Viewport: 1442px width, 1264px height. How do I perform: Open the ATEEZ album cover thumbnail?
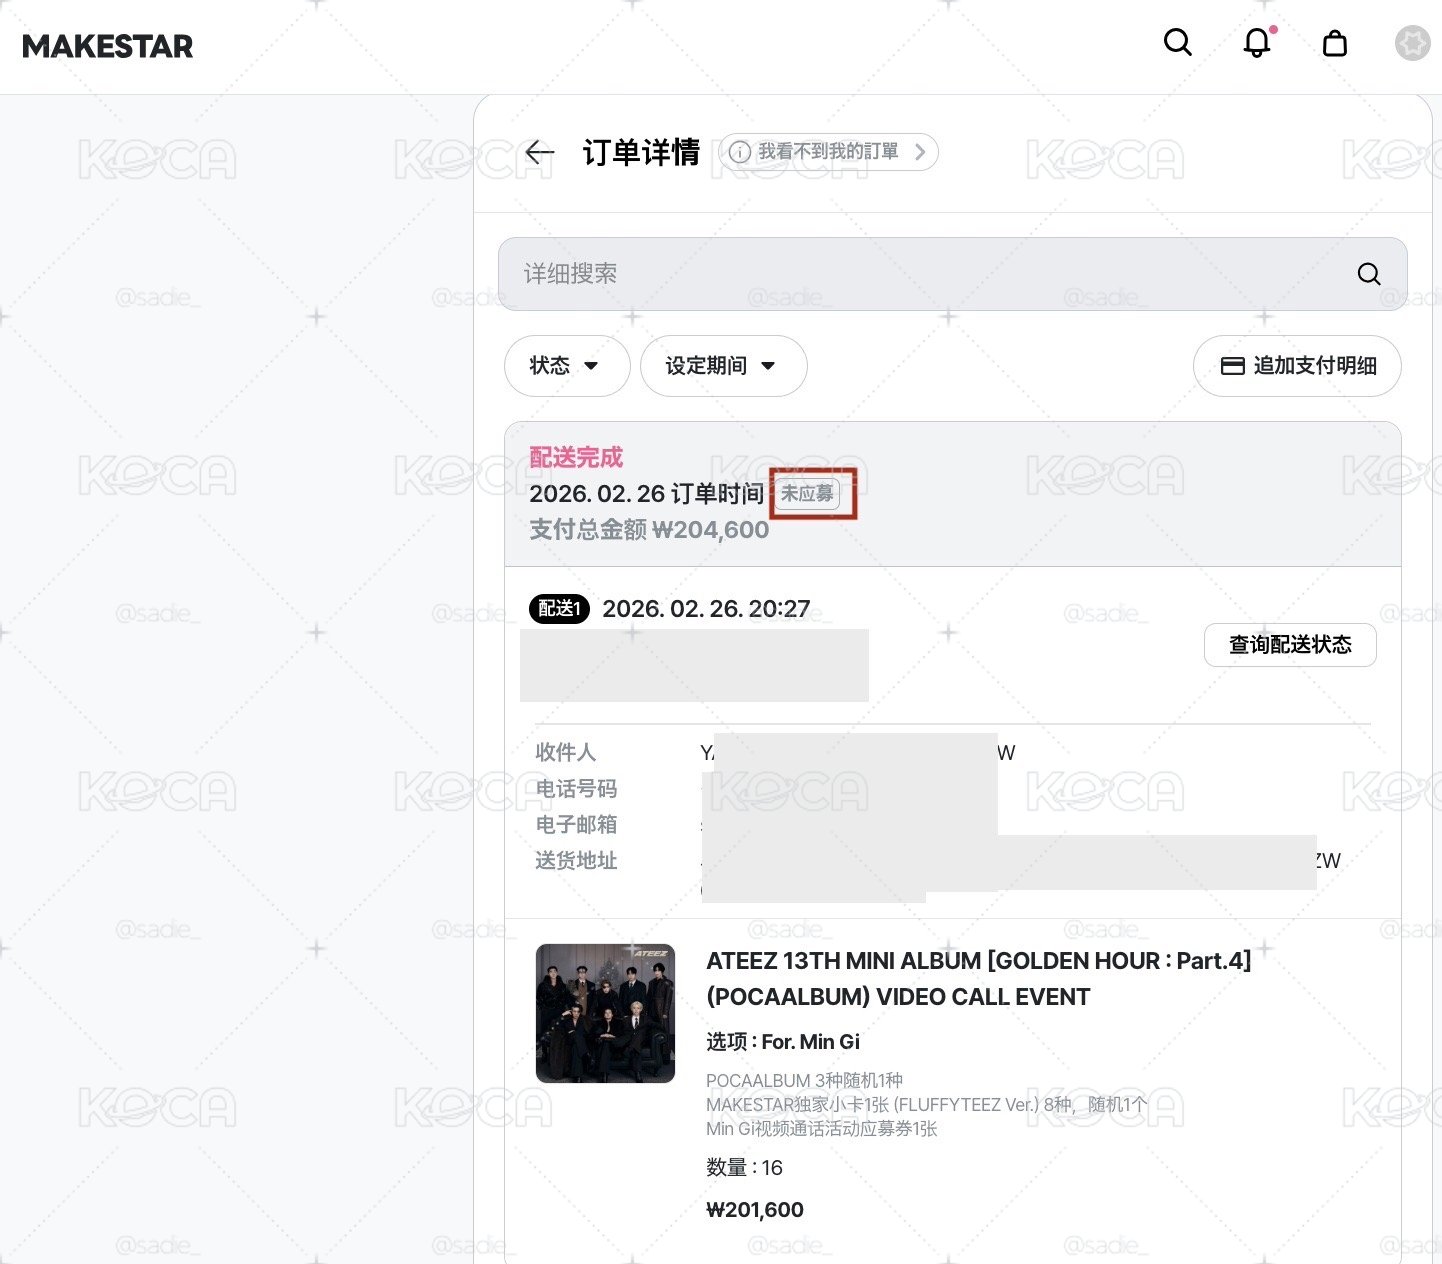605,1013
